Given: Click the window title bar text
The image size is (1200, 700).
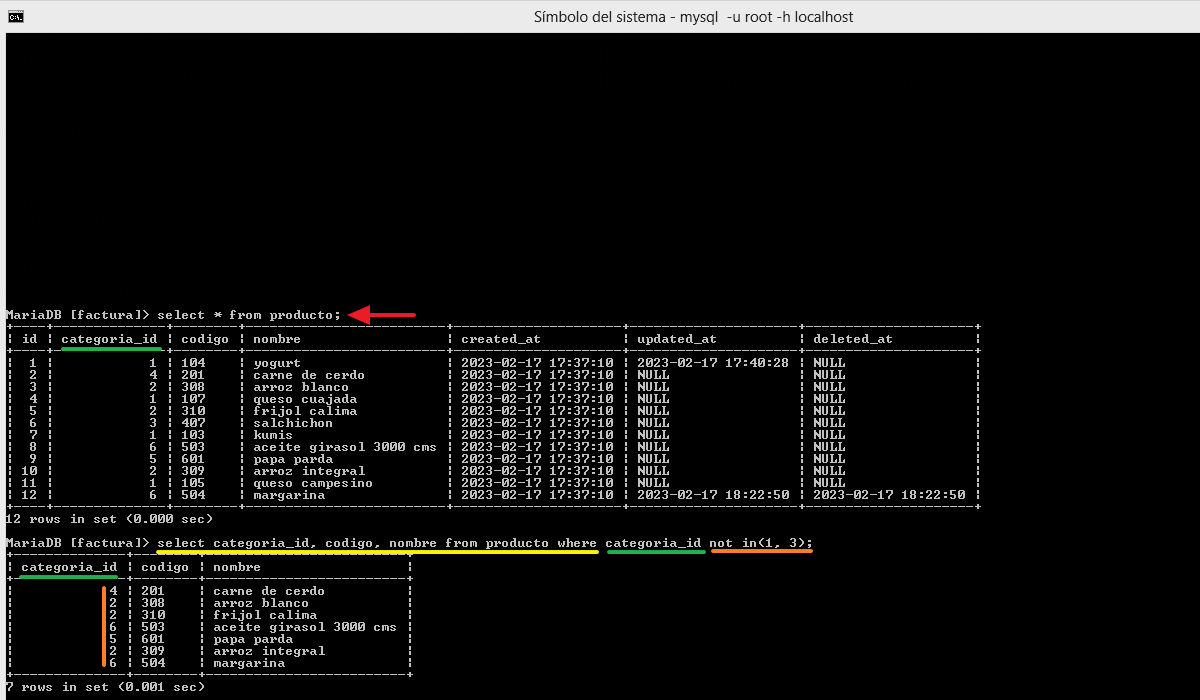Looking at the screenshot, I should click(693, 17).
